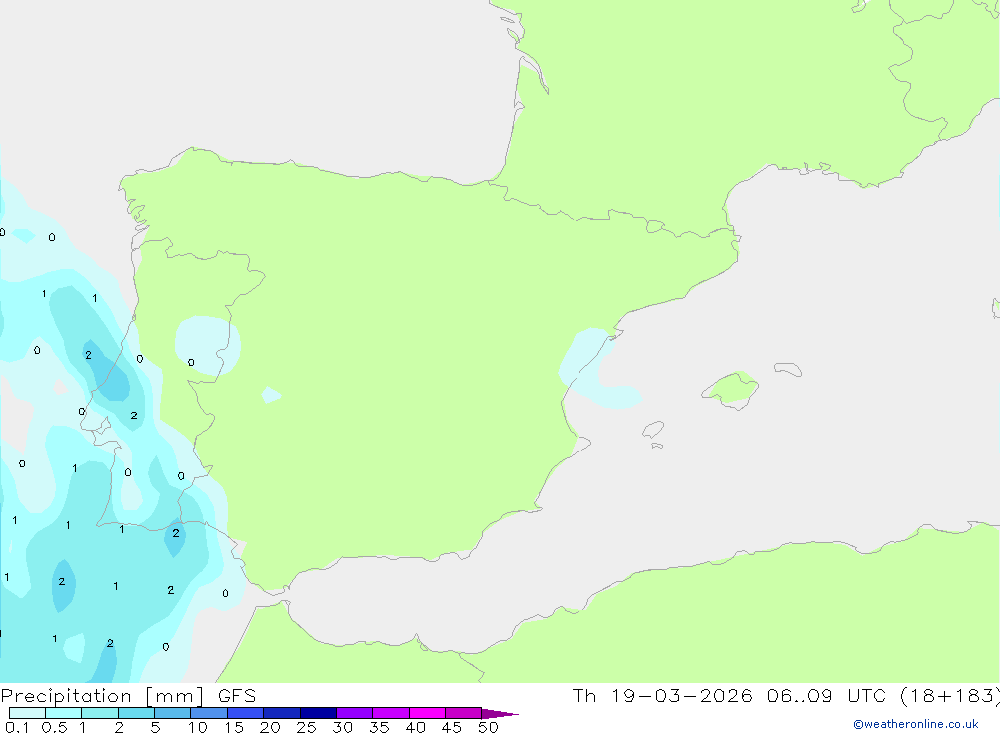Click the 0.5–1 mm legend swatch

(64, 713)
